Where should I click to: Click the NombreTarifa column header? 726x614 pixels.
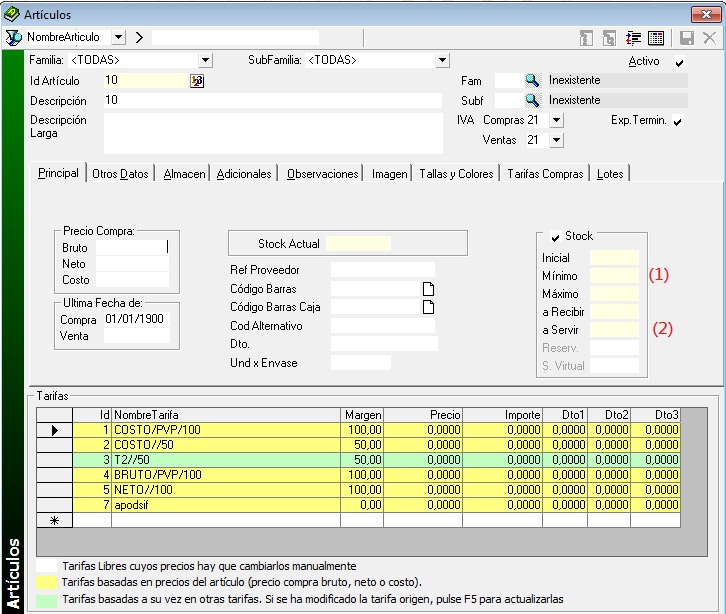coord(226,415)
